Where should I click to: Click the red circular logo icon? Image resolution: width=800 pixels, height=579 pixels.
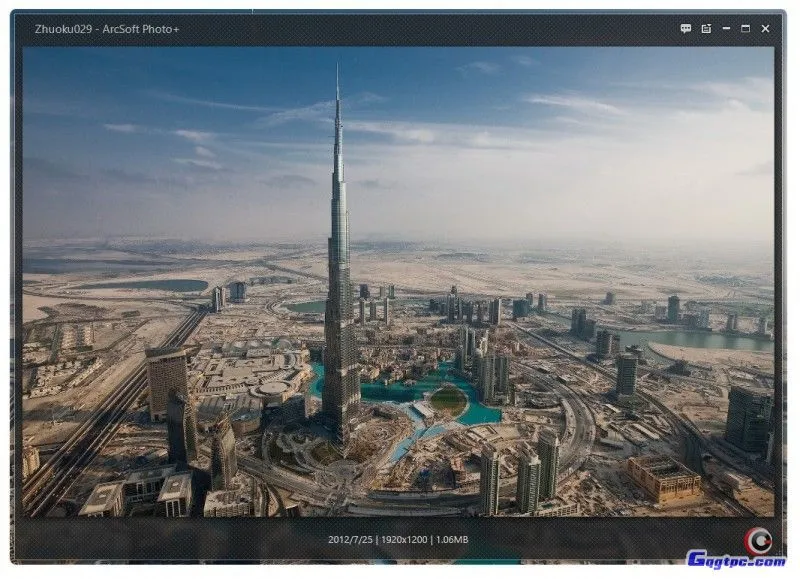click(757, 541)
